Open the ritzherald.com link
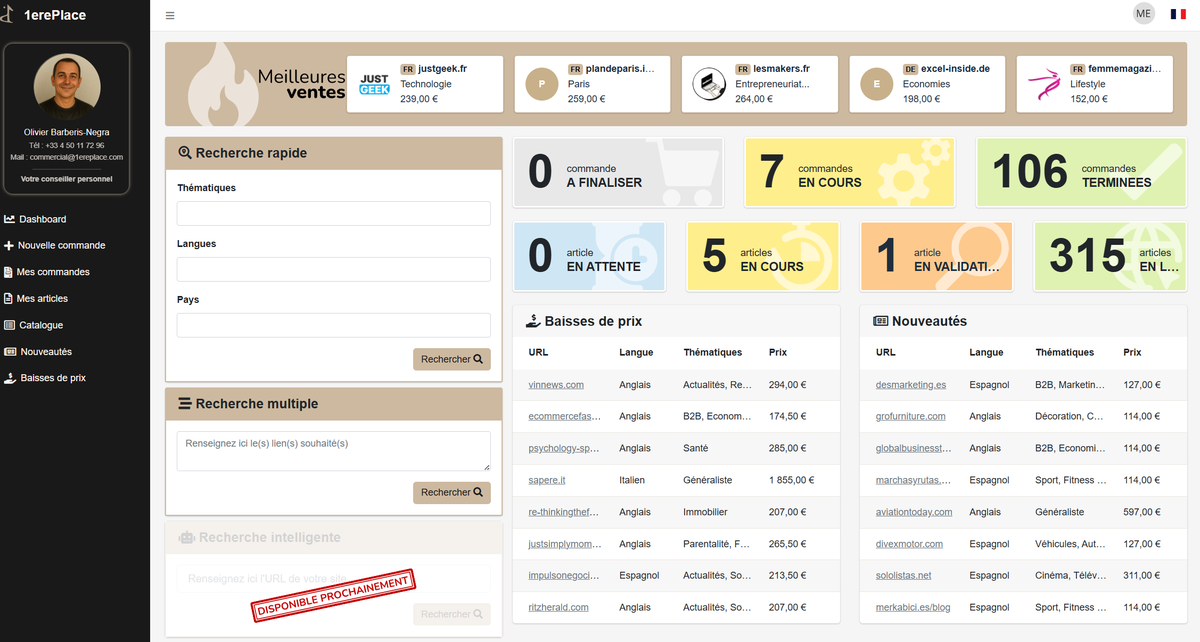Image resolution: width=1200 pixels, height=642 pixels. click(x=558, y=607)
